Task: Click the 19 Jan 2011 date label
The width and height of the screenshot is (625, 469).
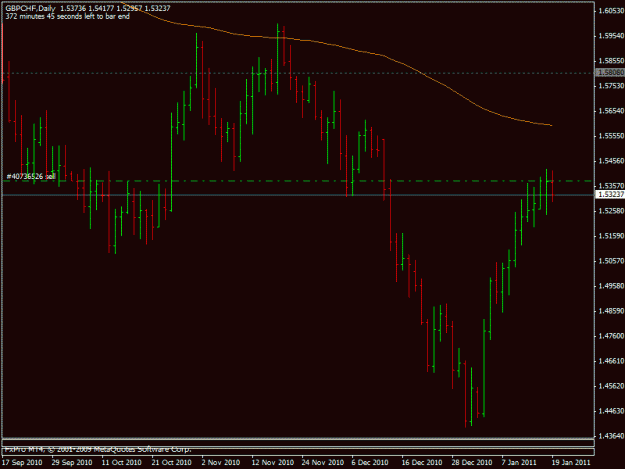Action: pyautogui.click(x=571, y=462)
